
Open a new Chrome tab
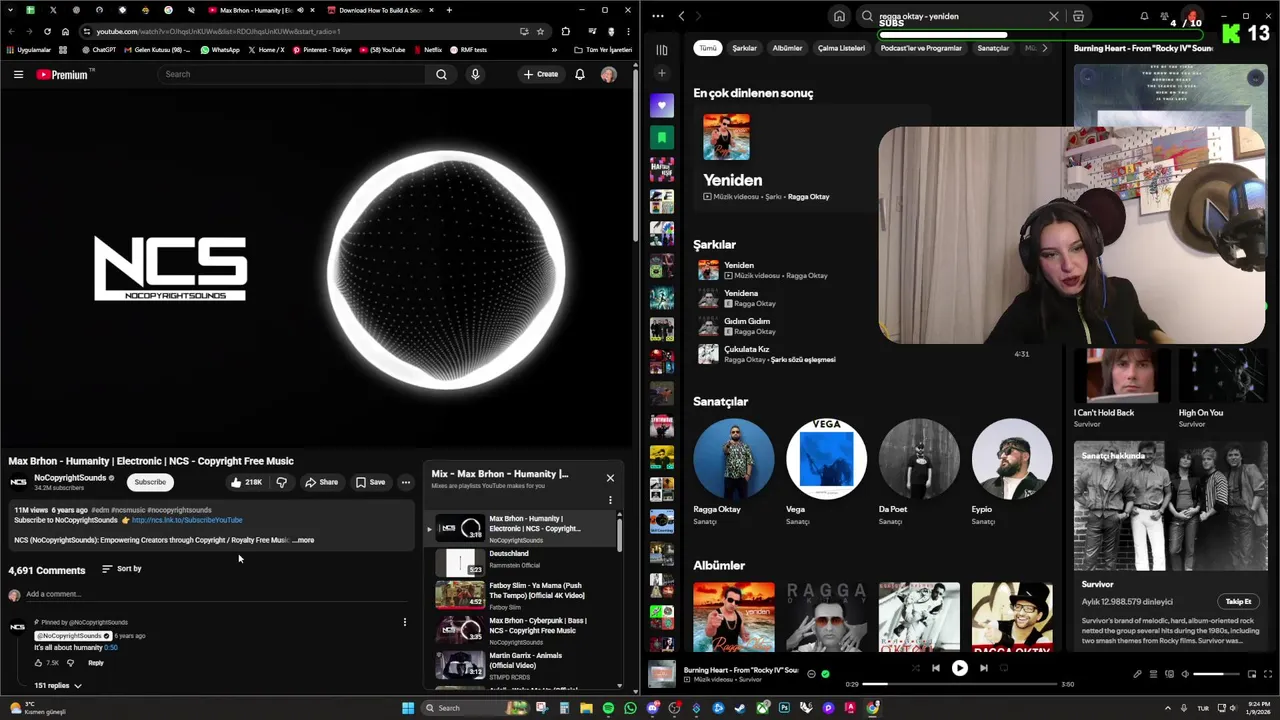[449, 10]
